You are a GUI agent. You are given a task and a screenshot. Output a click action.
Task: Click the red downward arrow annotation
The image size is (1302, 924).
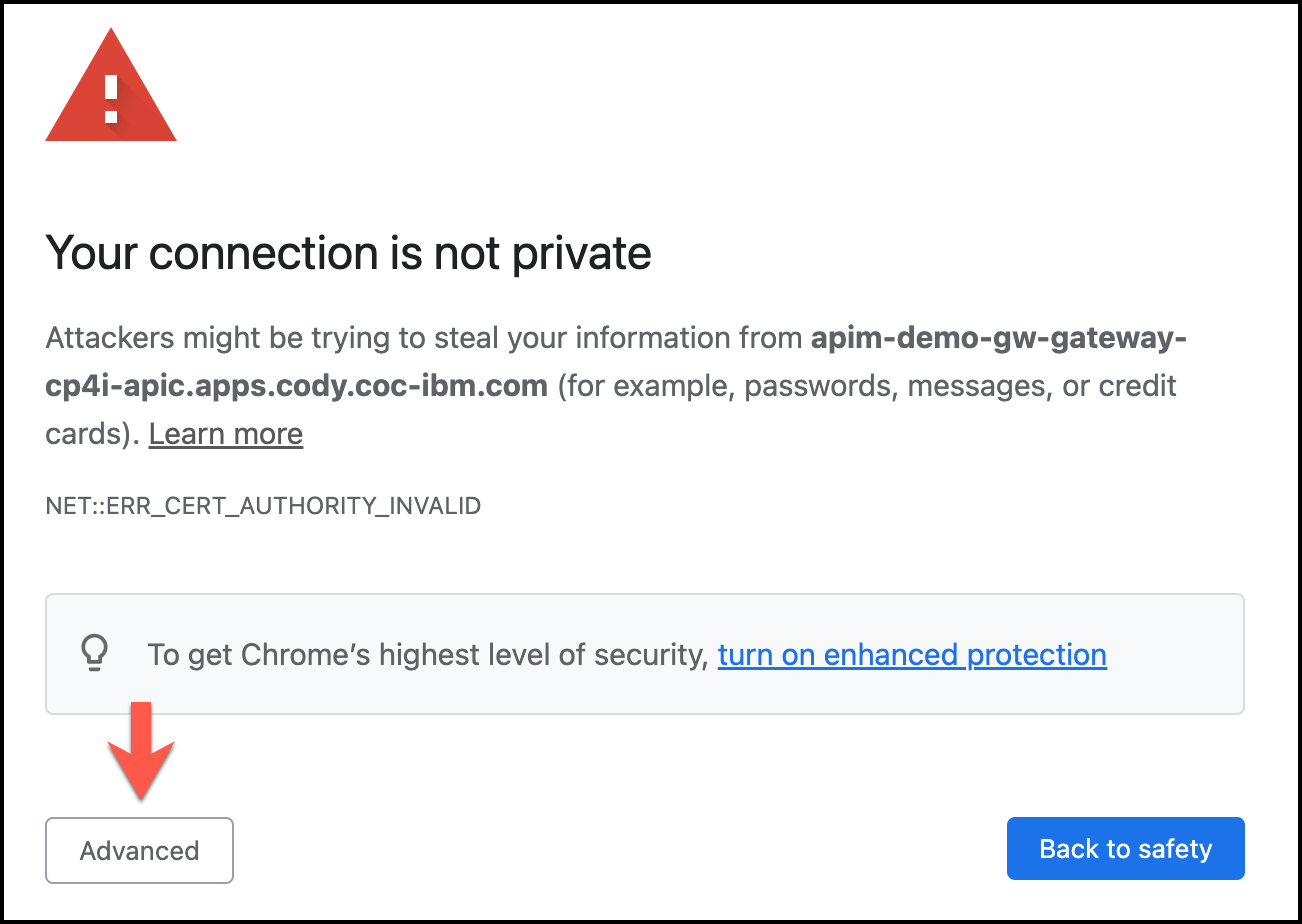click(x=140, y=750)
